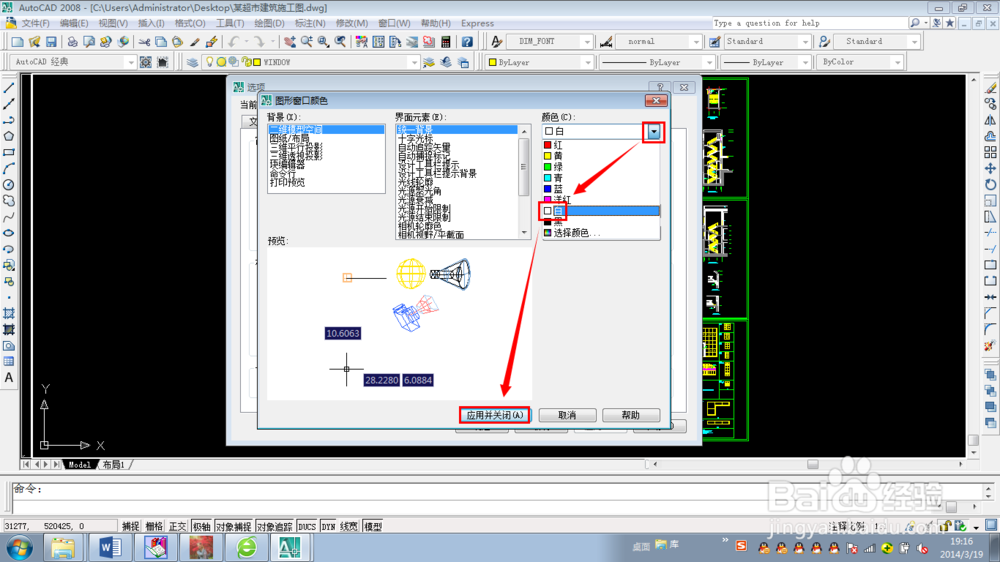Click the Undo arrow icon
This screenshot has width=1000, height=562.
[233, 41]
